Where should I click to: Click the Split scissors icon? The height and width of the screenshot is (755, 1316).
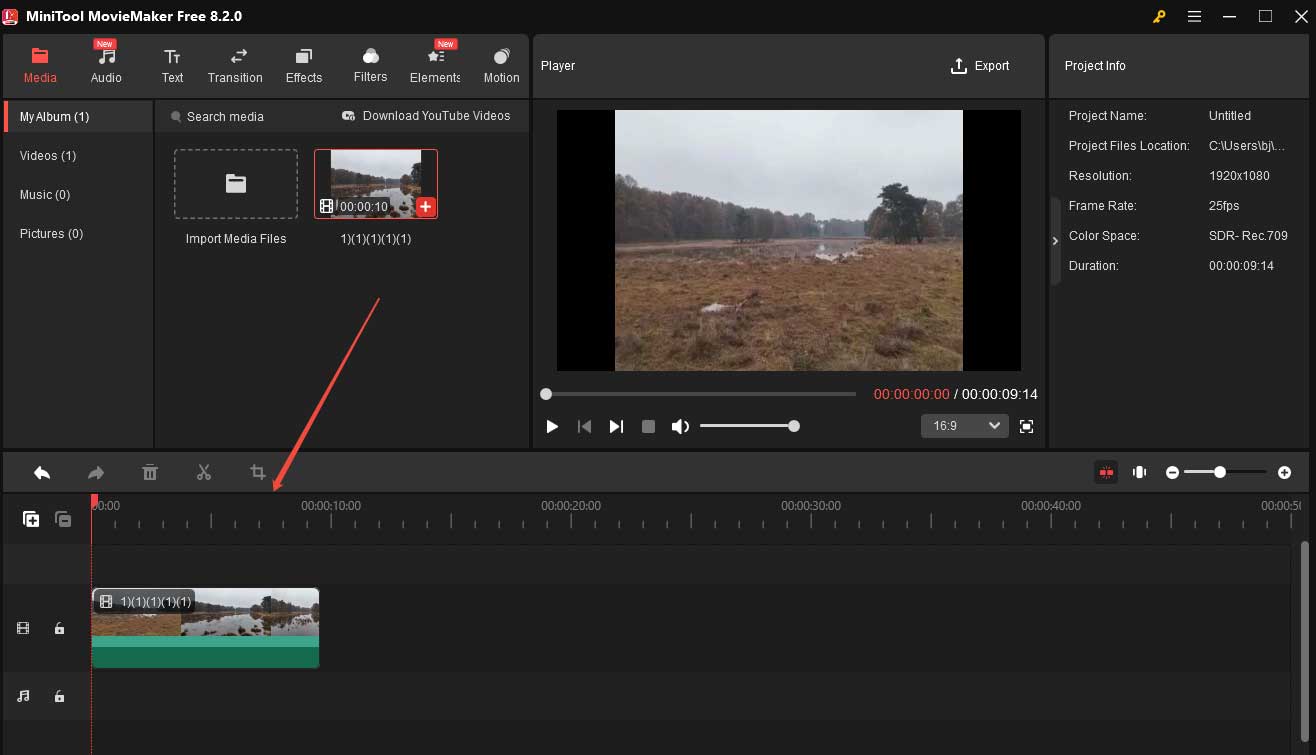tap(204, 473)
